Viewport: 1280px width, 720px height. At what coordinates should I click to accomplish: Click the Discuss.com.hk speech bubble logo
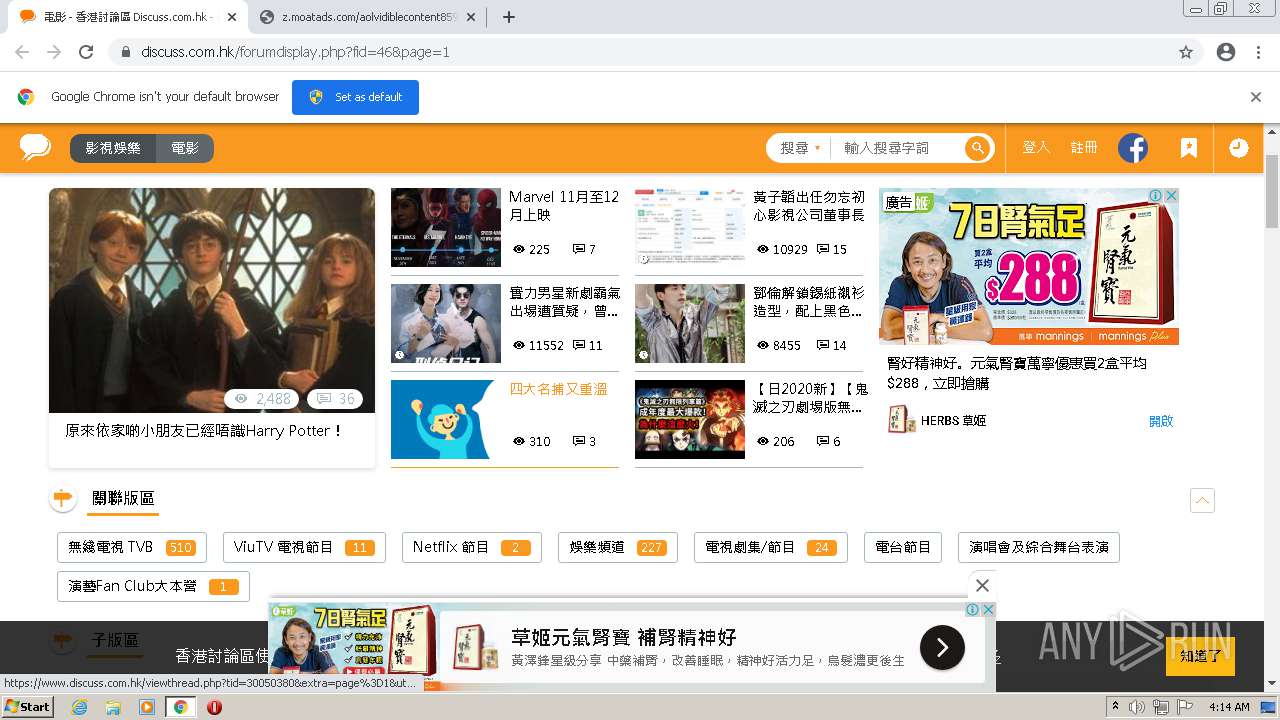click(x=35, y=148)
